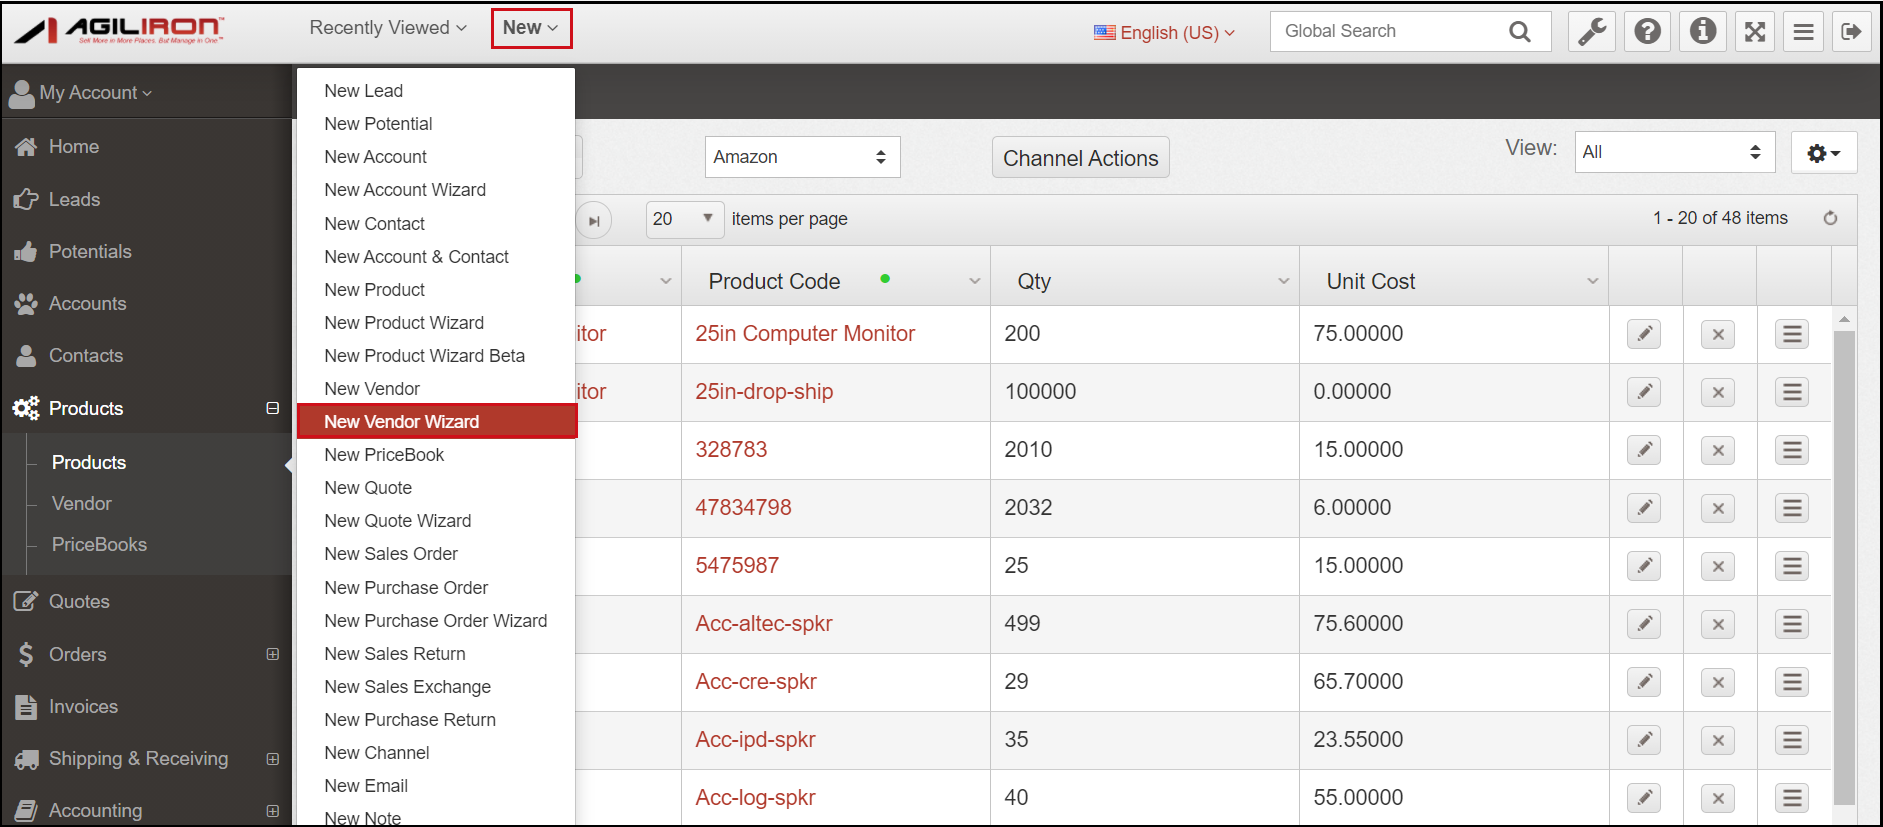Go to last page arrow button
The image size is (1883, 827).
[594, 221]
